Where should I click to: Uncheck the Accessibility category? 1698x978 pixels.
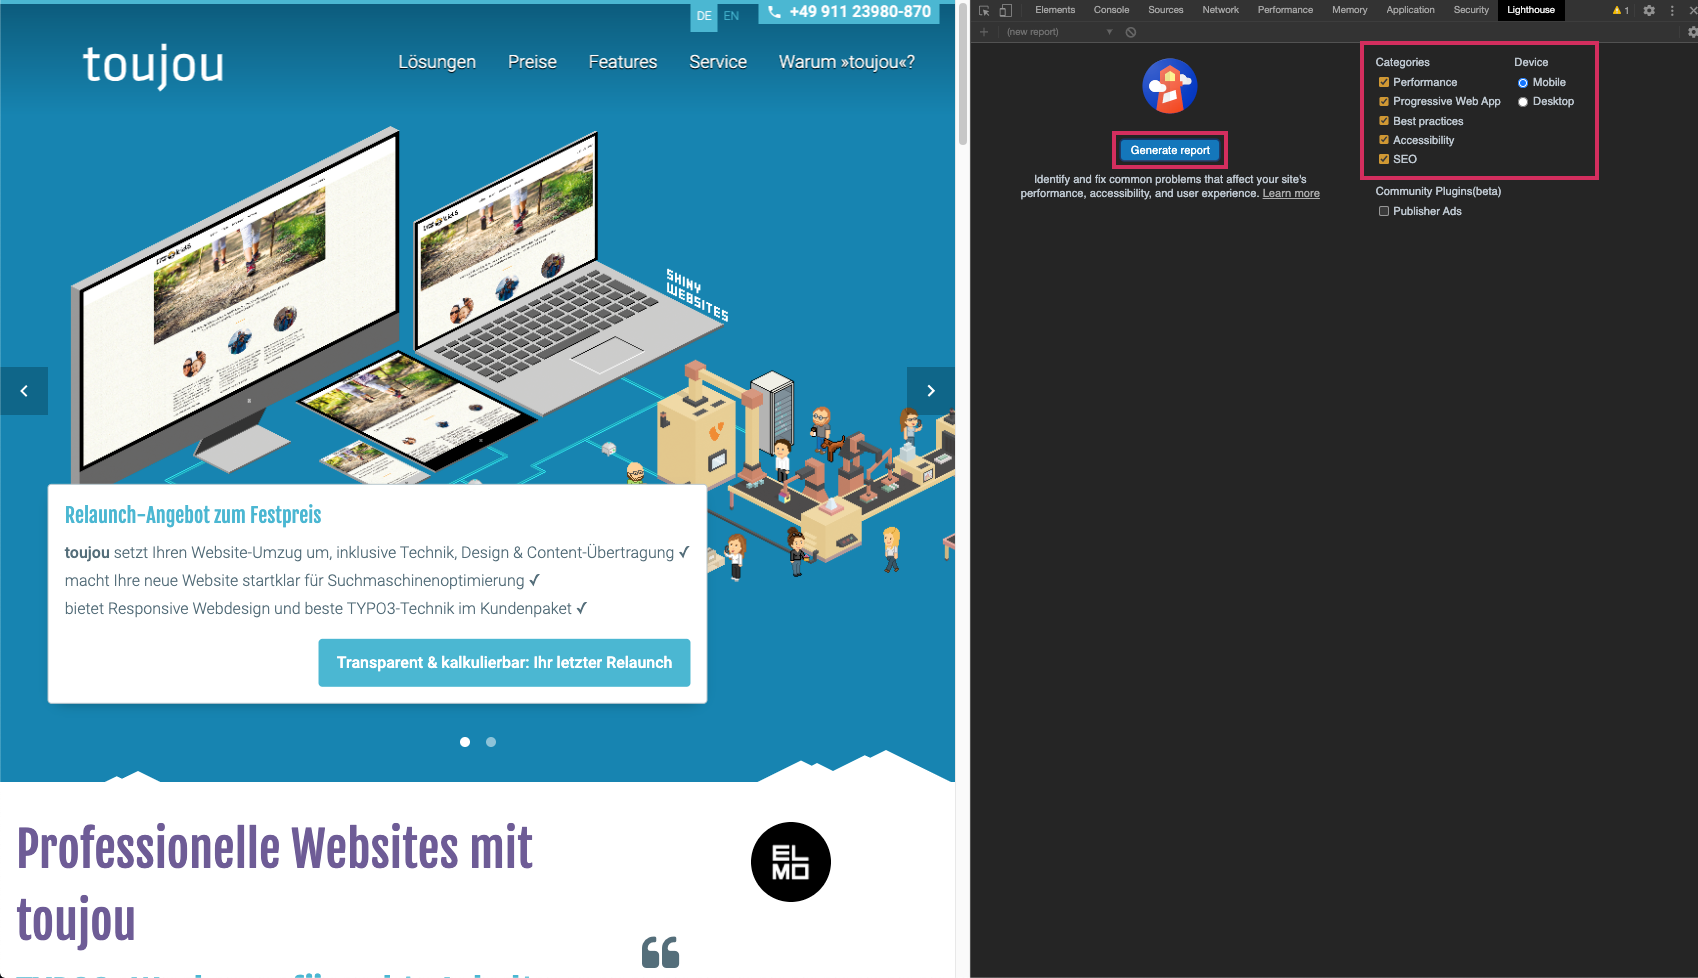(1384, 140)
